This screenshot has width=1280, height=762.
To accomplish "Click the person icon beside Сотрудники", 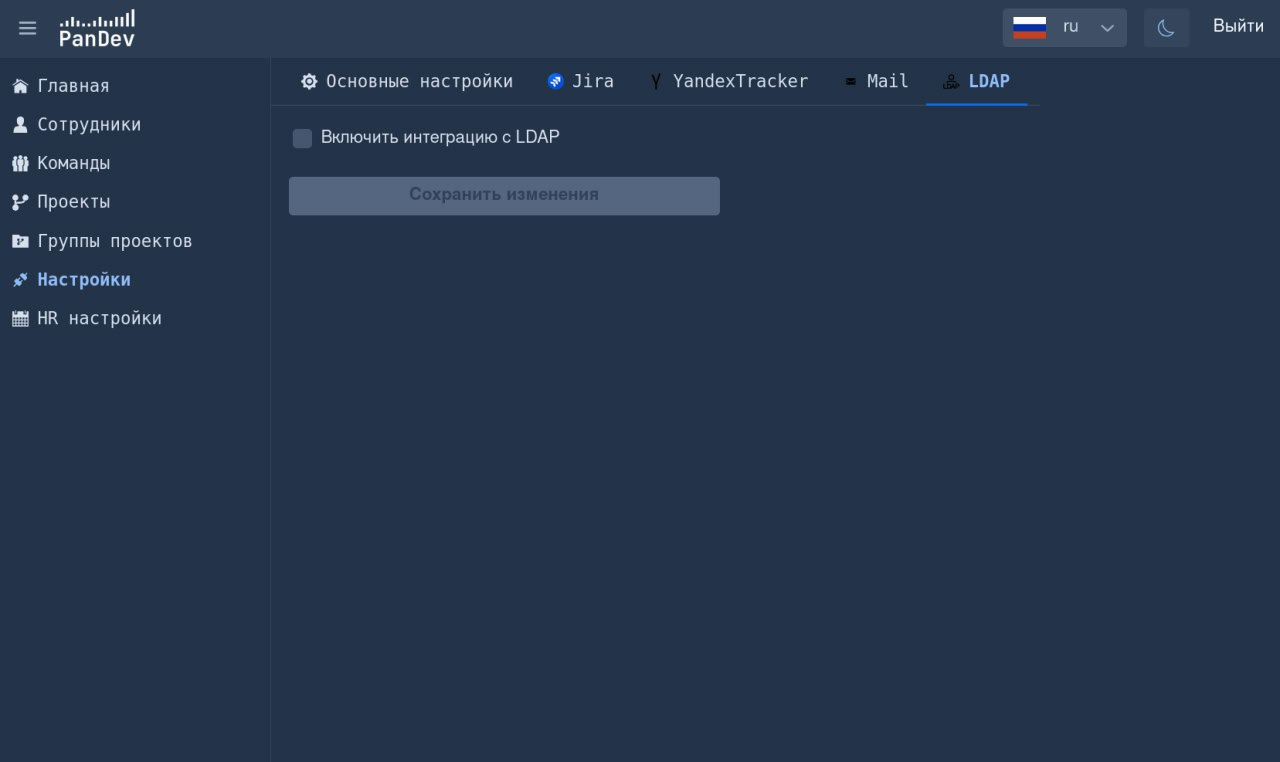I will 20,124.
